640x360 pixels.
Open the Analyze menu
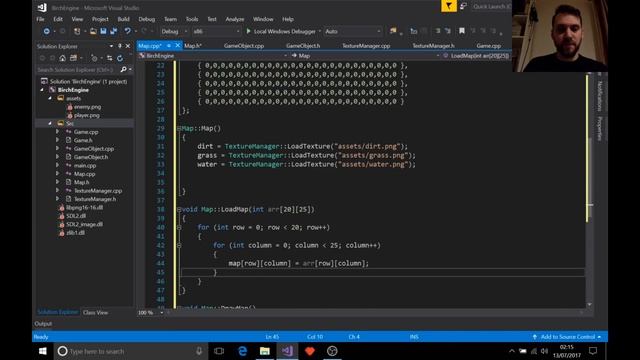(235, 19)
